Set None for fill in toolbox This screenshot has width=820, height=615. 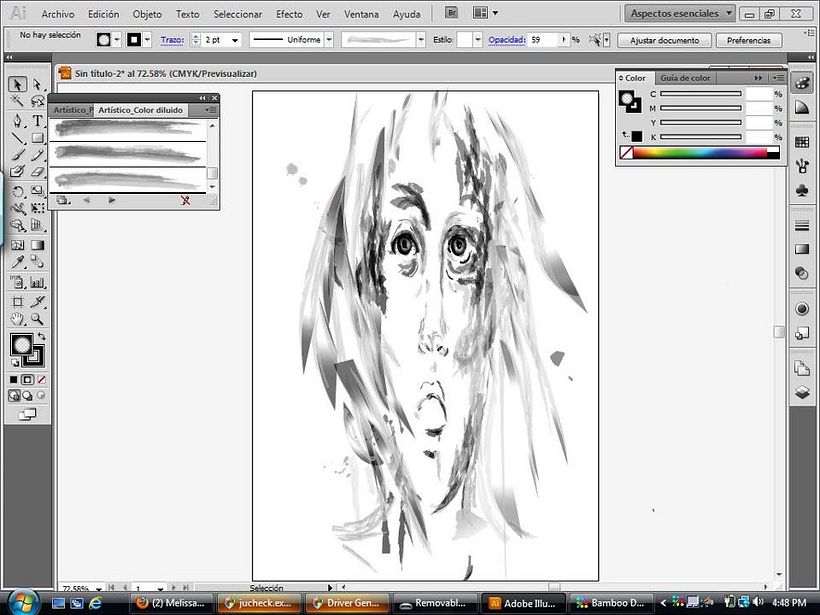click(41, 380)
